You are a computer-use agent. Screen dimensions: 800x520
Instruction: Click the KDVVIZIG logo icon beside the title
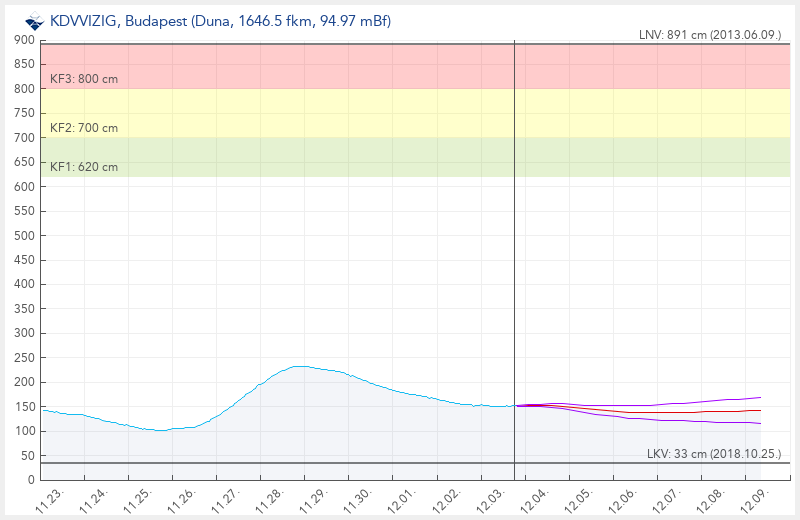pyautogui.click(x=34, y=19)
